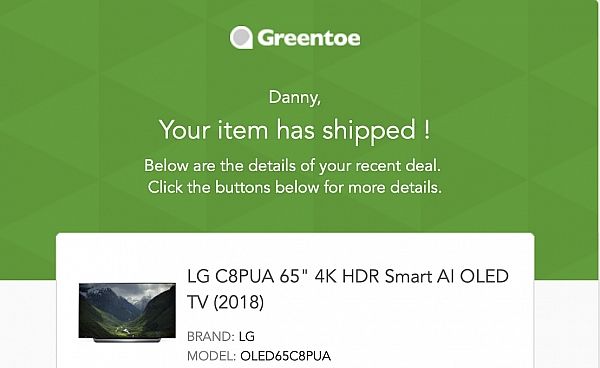Click the word "OLED" in the product title

click(484, 276)
